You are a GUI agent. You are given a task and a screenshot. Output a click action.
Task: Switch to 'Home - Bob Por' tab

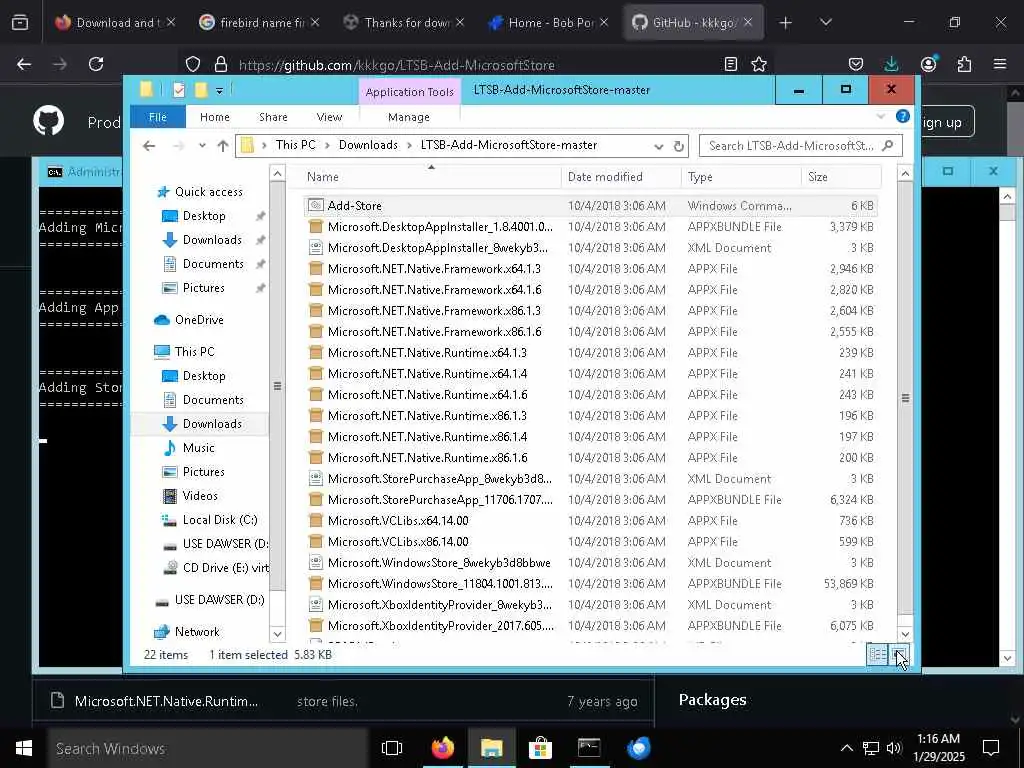tap(549, 22)
